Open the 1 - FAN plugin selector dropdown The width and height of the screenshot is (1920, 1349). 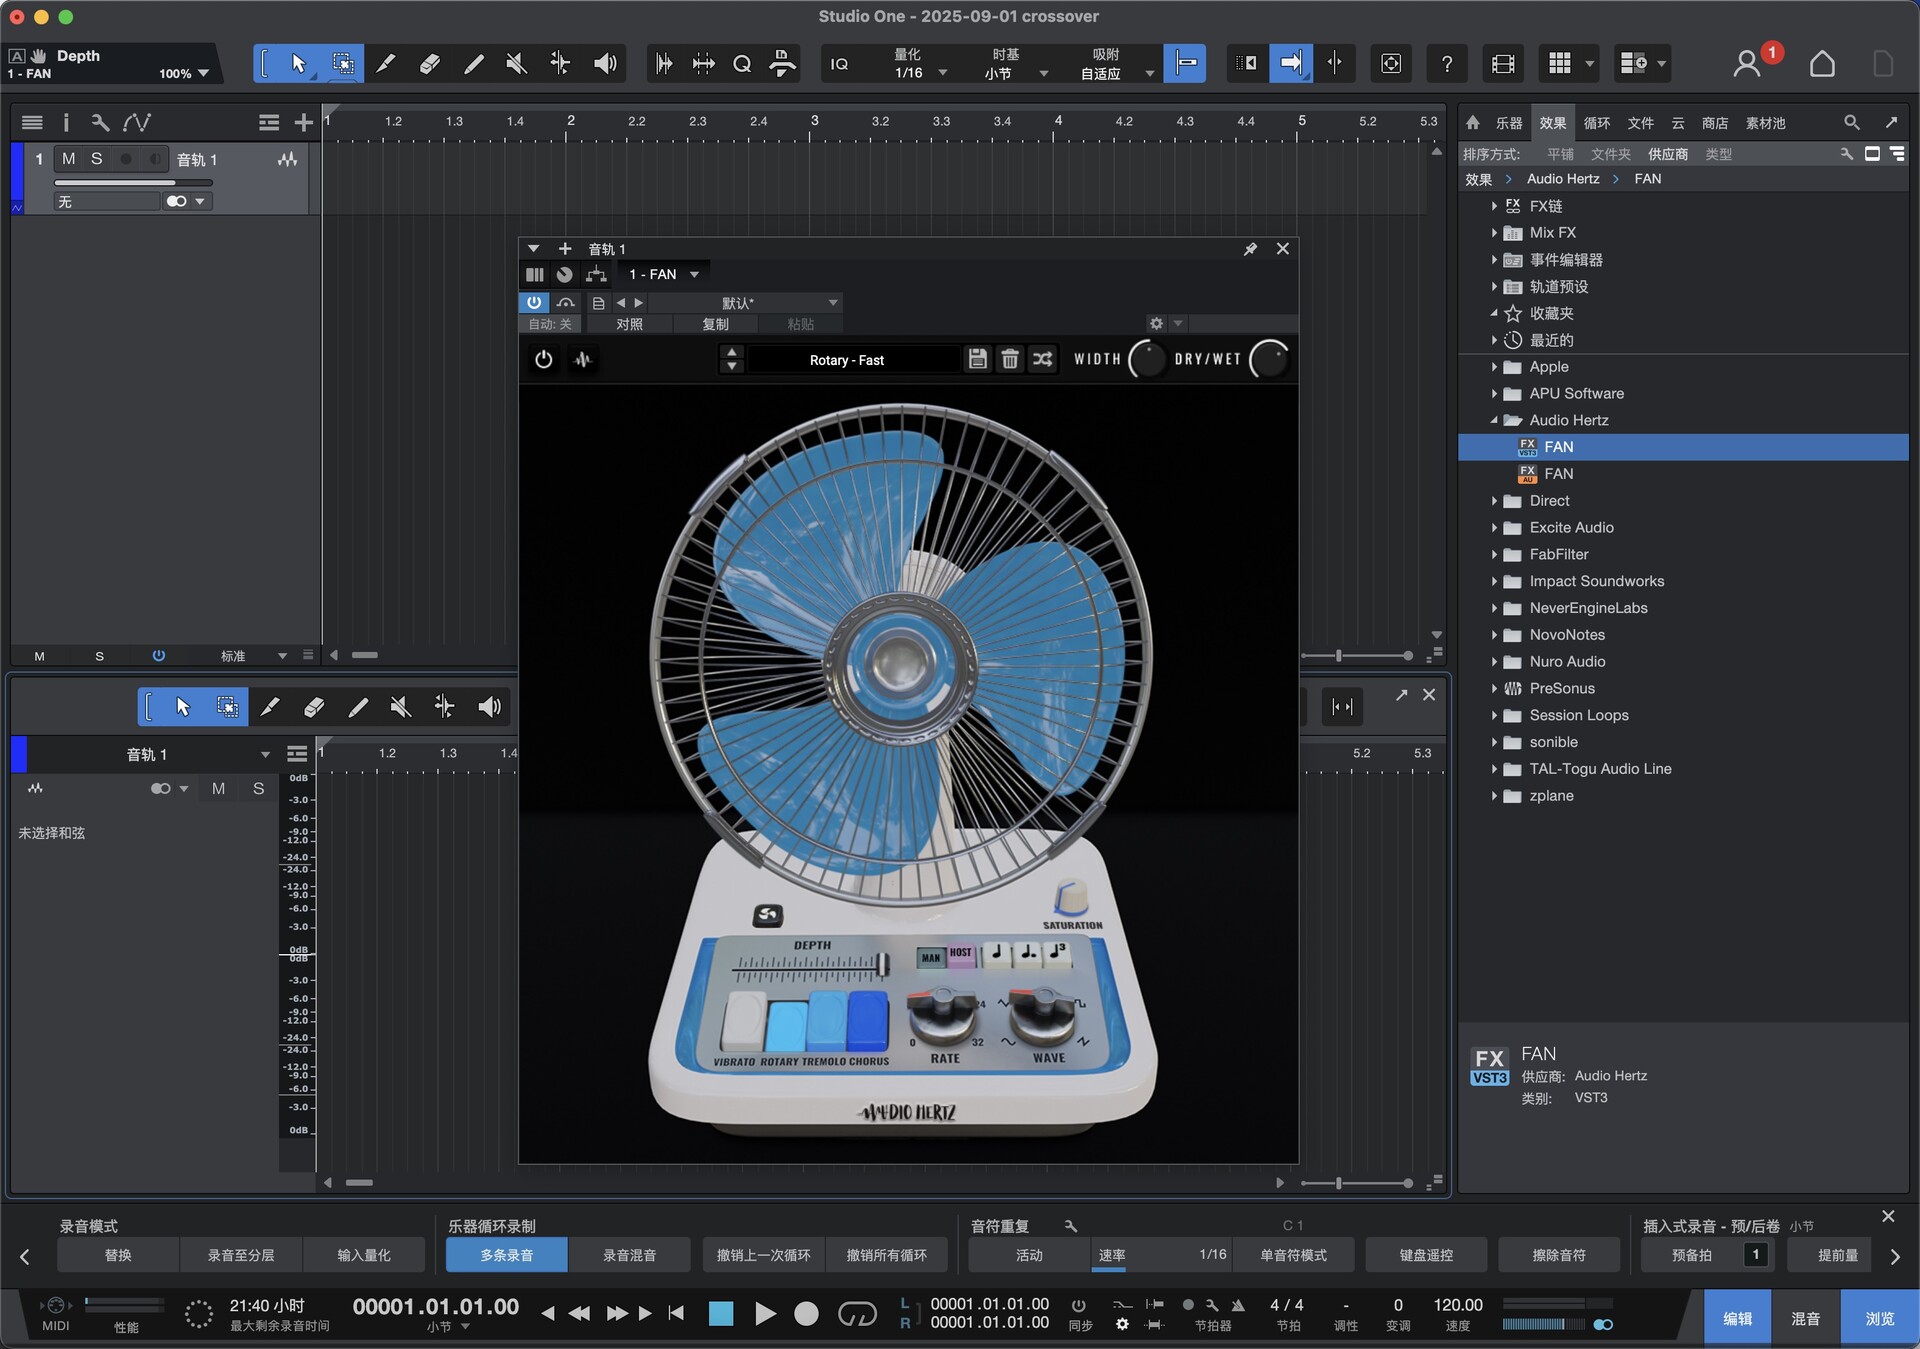pyautogui.click(x=663, y=274)
